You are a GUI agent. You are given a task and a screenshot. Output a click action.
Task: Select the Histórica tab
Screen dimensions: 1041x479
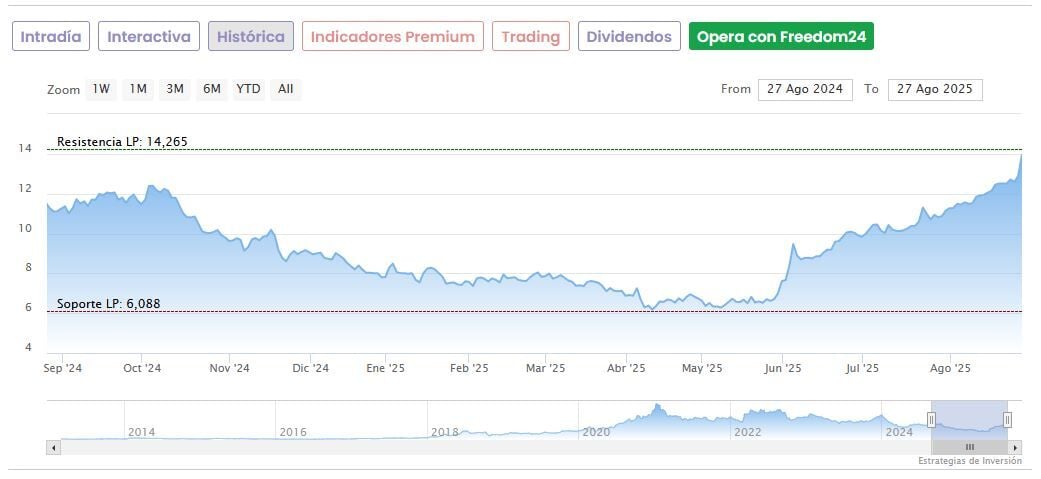[x=251, y=37]
